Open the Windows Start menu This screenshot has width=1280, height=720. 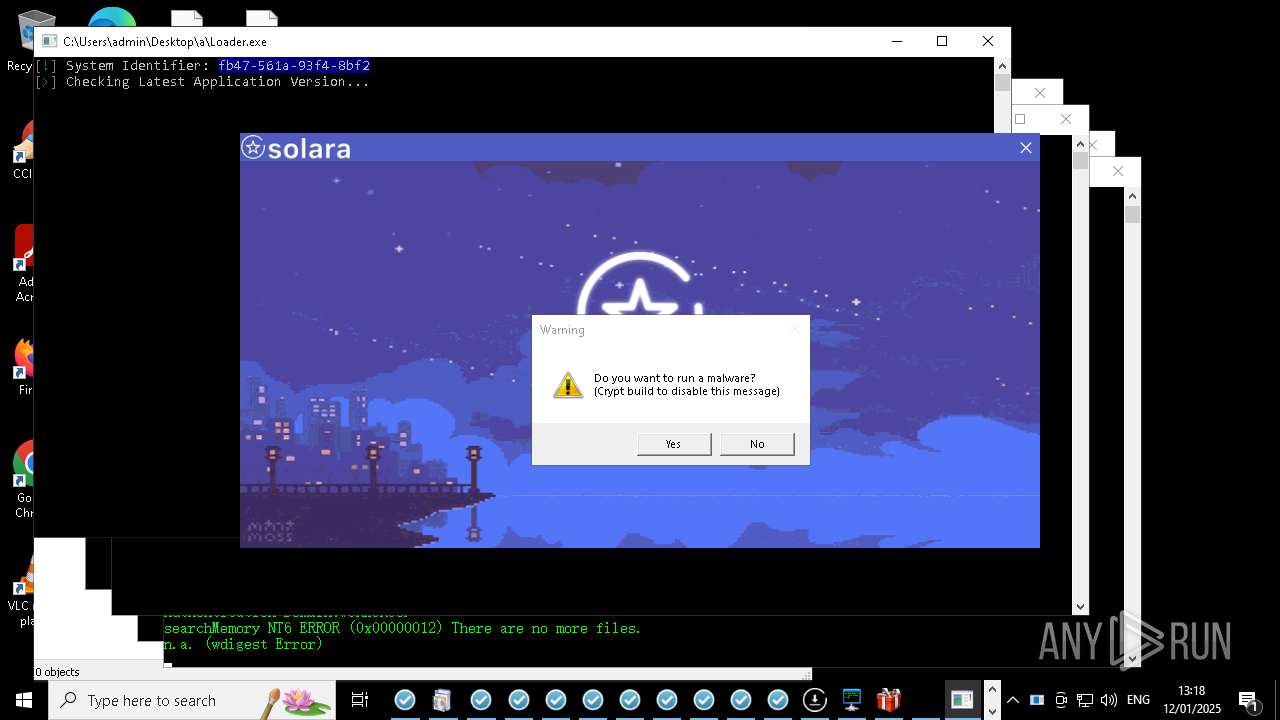[24, 700]
